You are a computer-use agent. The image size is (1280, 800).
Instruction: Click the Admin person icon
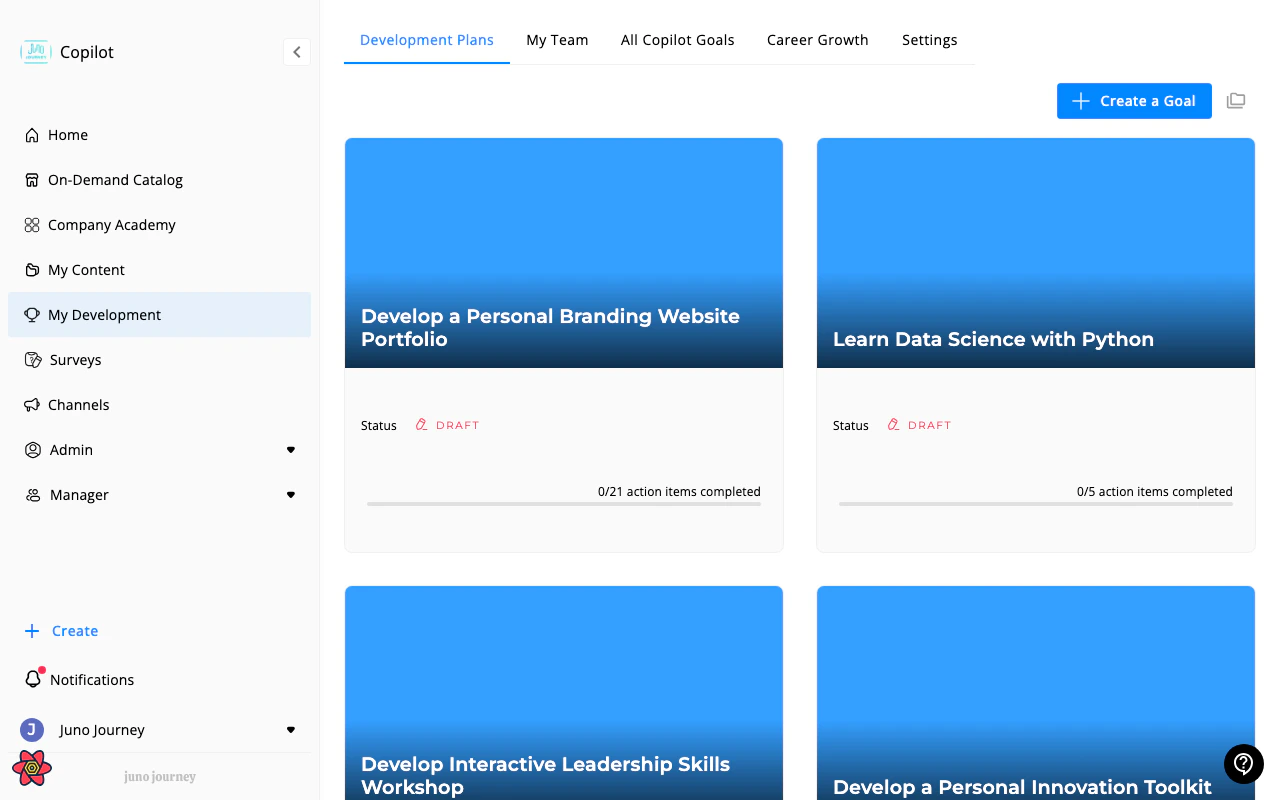pos(33,450)
